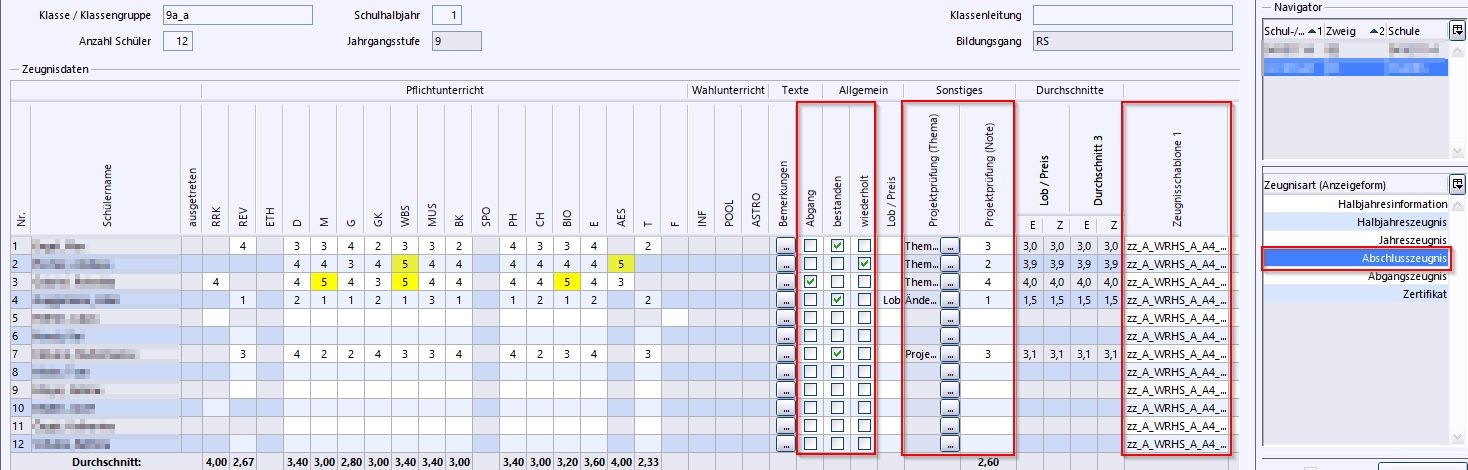The width and height of the screenshot is (1468, 470).
Task: Open Projektprüfung Thema editor for row 12
Action: click(x=948, y=444)
